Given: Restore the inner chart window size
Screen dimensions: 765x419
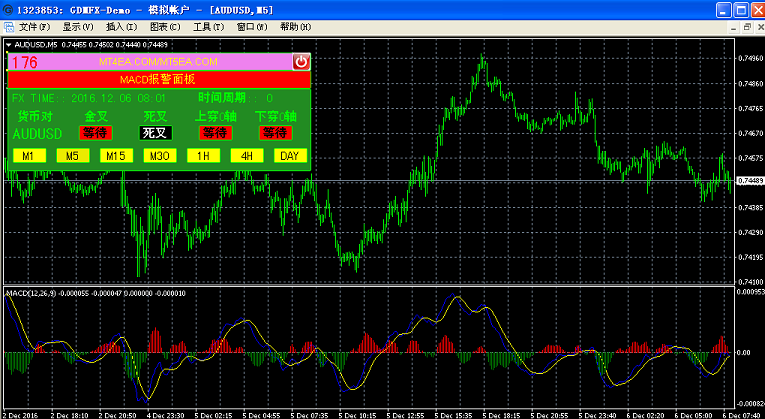Looking at the screenshot, I should 747,27.
